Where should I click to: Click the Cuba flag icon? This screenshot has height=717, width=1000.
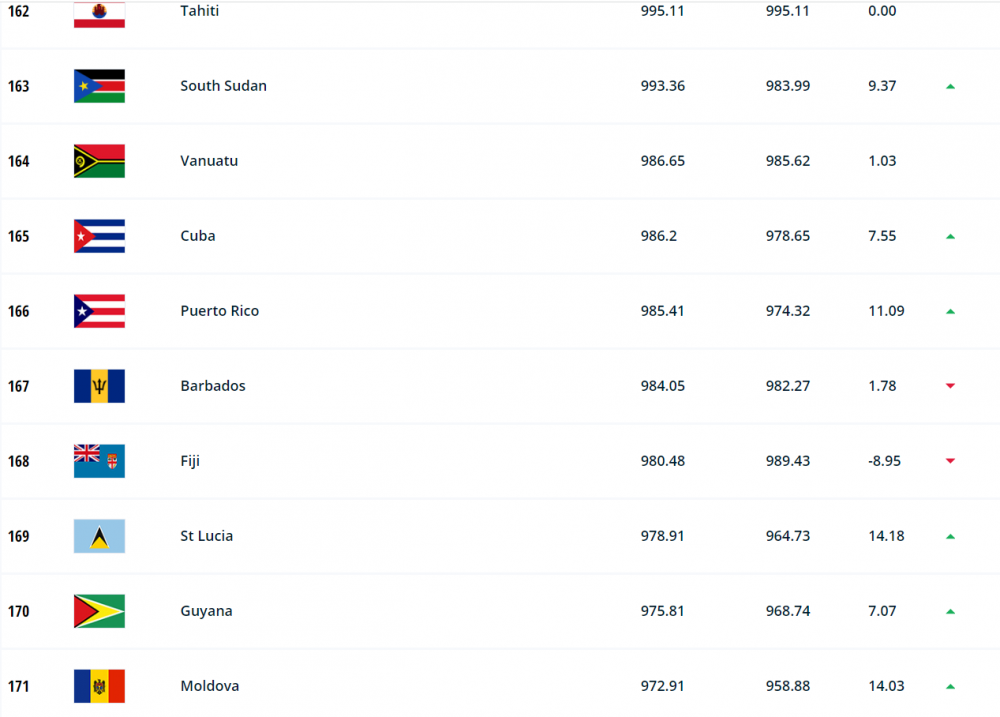coord(99,236)
